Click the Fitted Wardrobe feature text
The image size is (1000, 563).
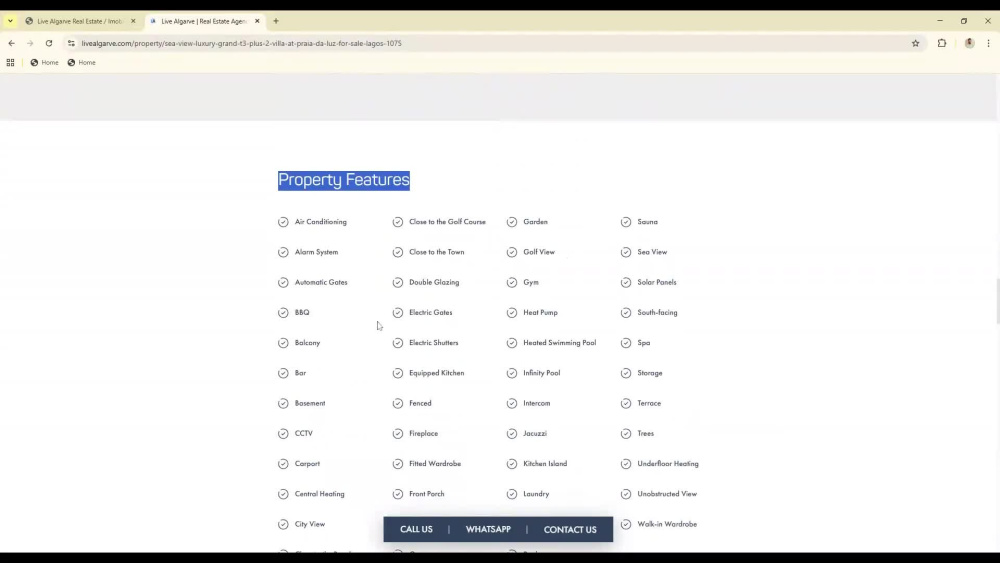(x=435, y=464)
